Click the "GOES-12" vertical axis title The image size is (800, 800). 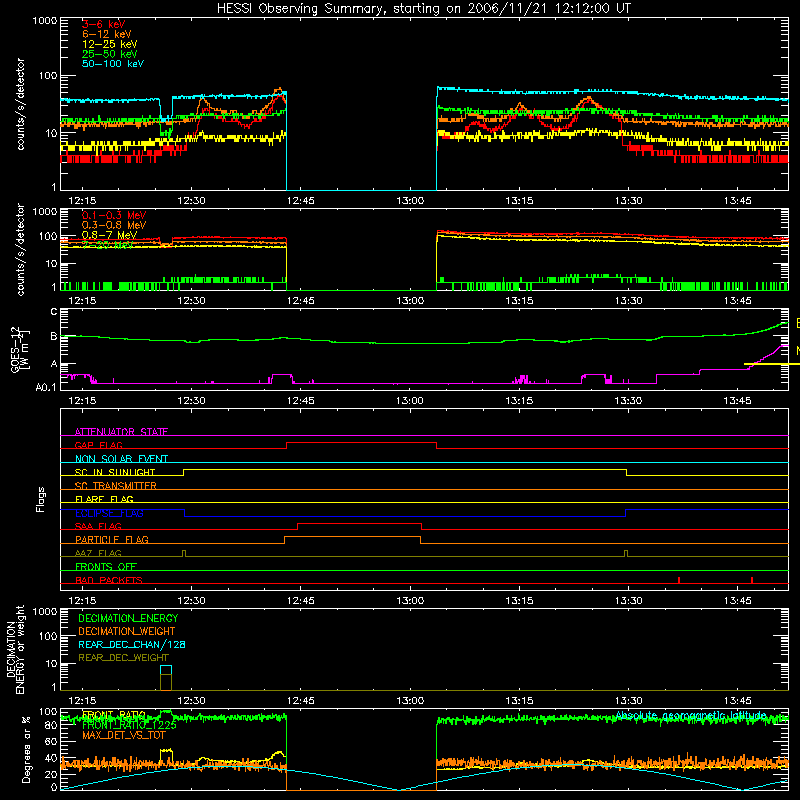(15, 350)
